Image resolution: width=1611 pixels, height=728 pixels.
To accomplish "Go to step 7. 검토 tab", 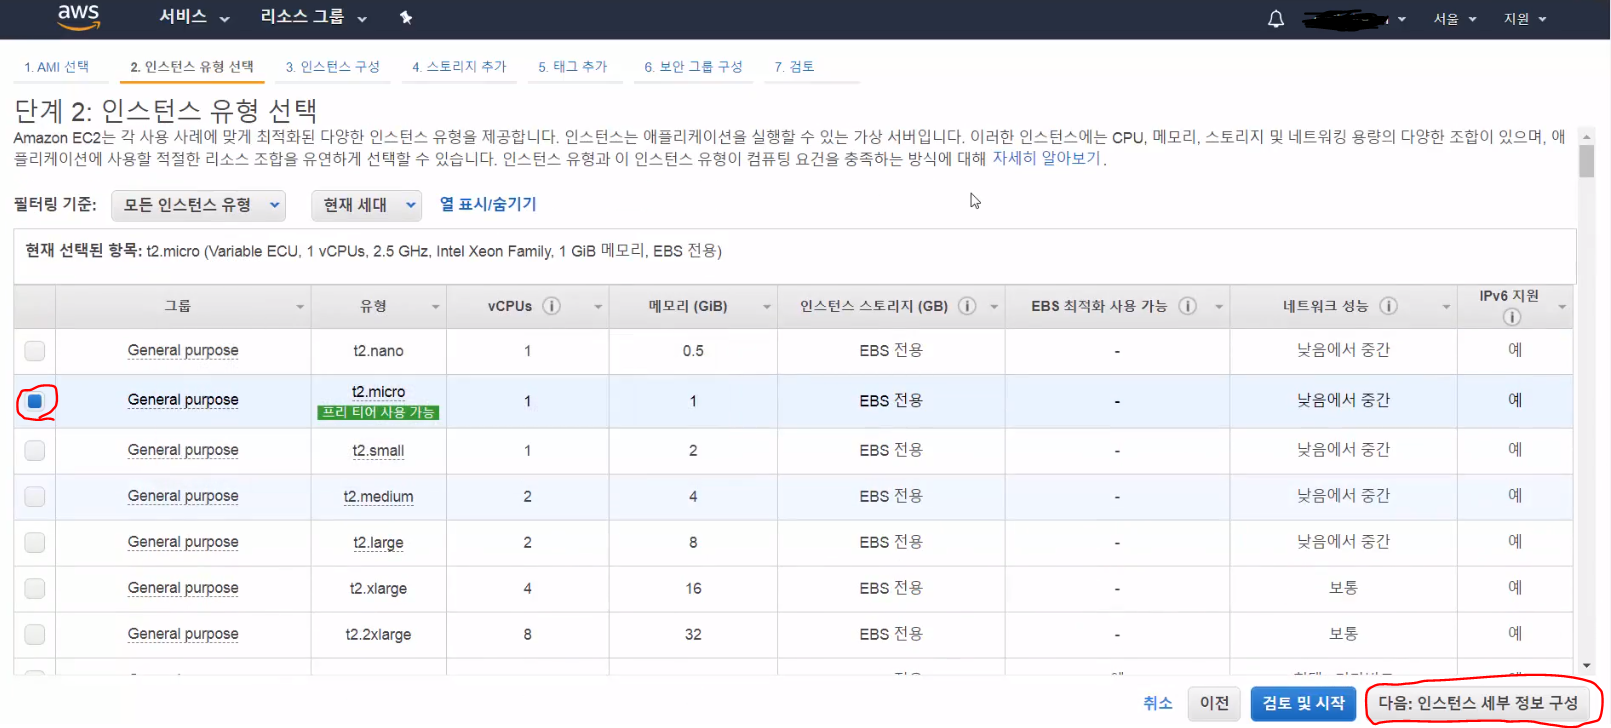I will coord(795,67).
